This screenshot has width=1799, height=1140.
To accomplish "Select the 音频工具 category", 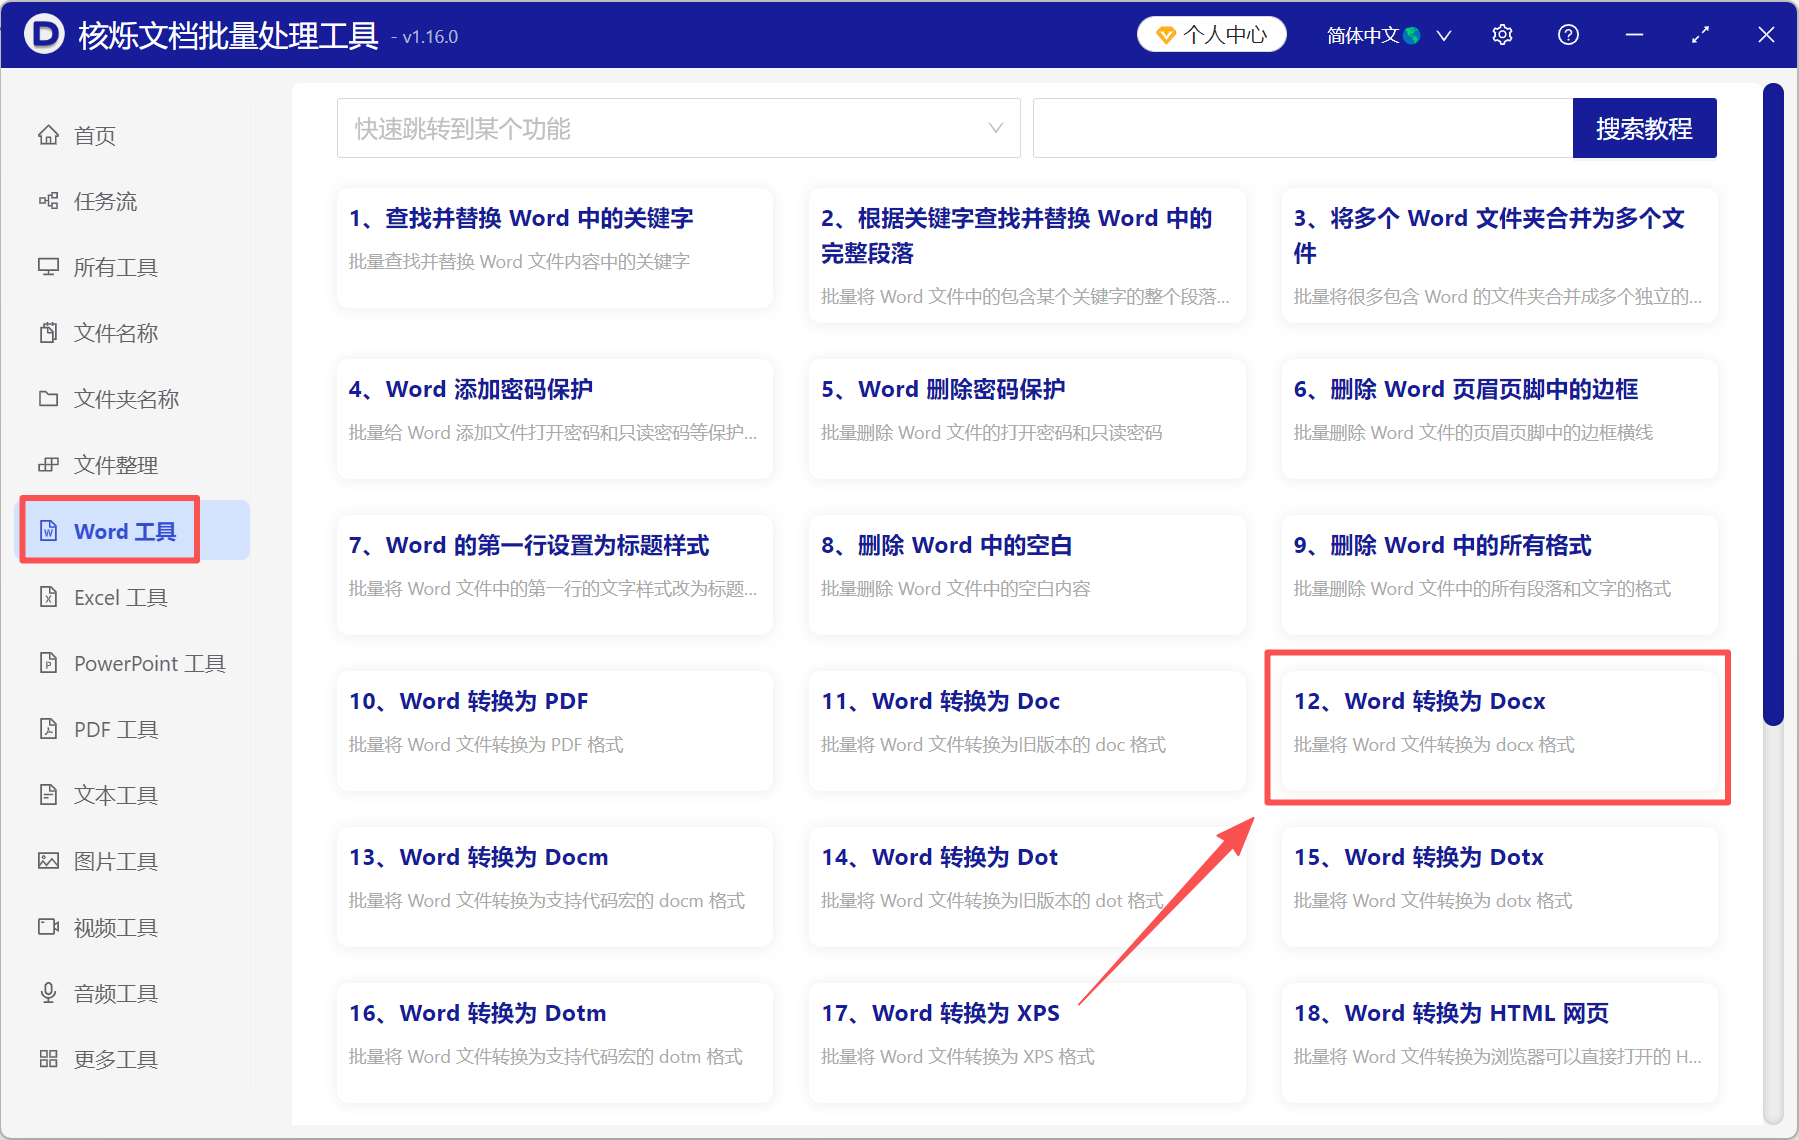I will (x=113, y=992).
